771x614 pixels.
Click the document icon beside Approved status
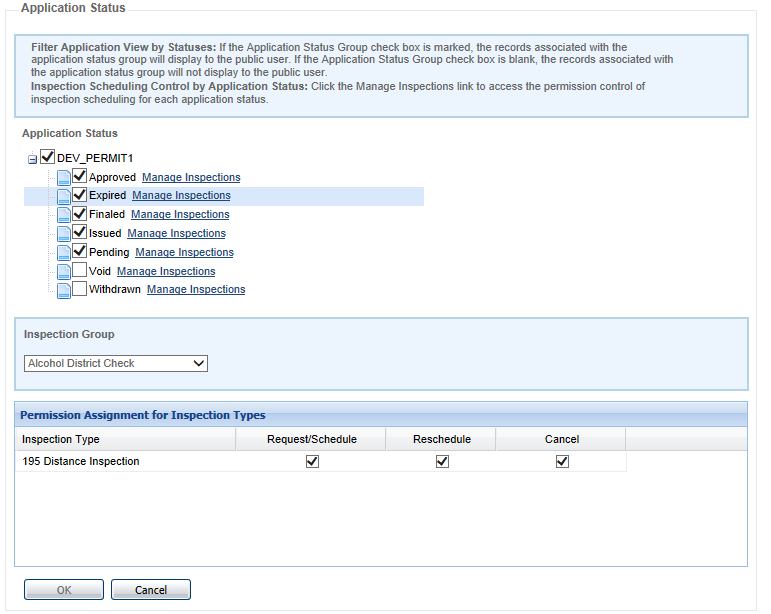click(64, 178)
